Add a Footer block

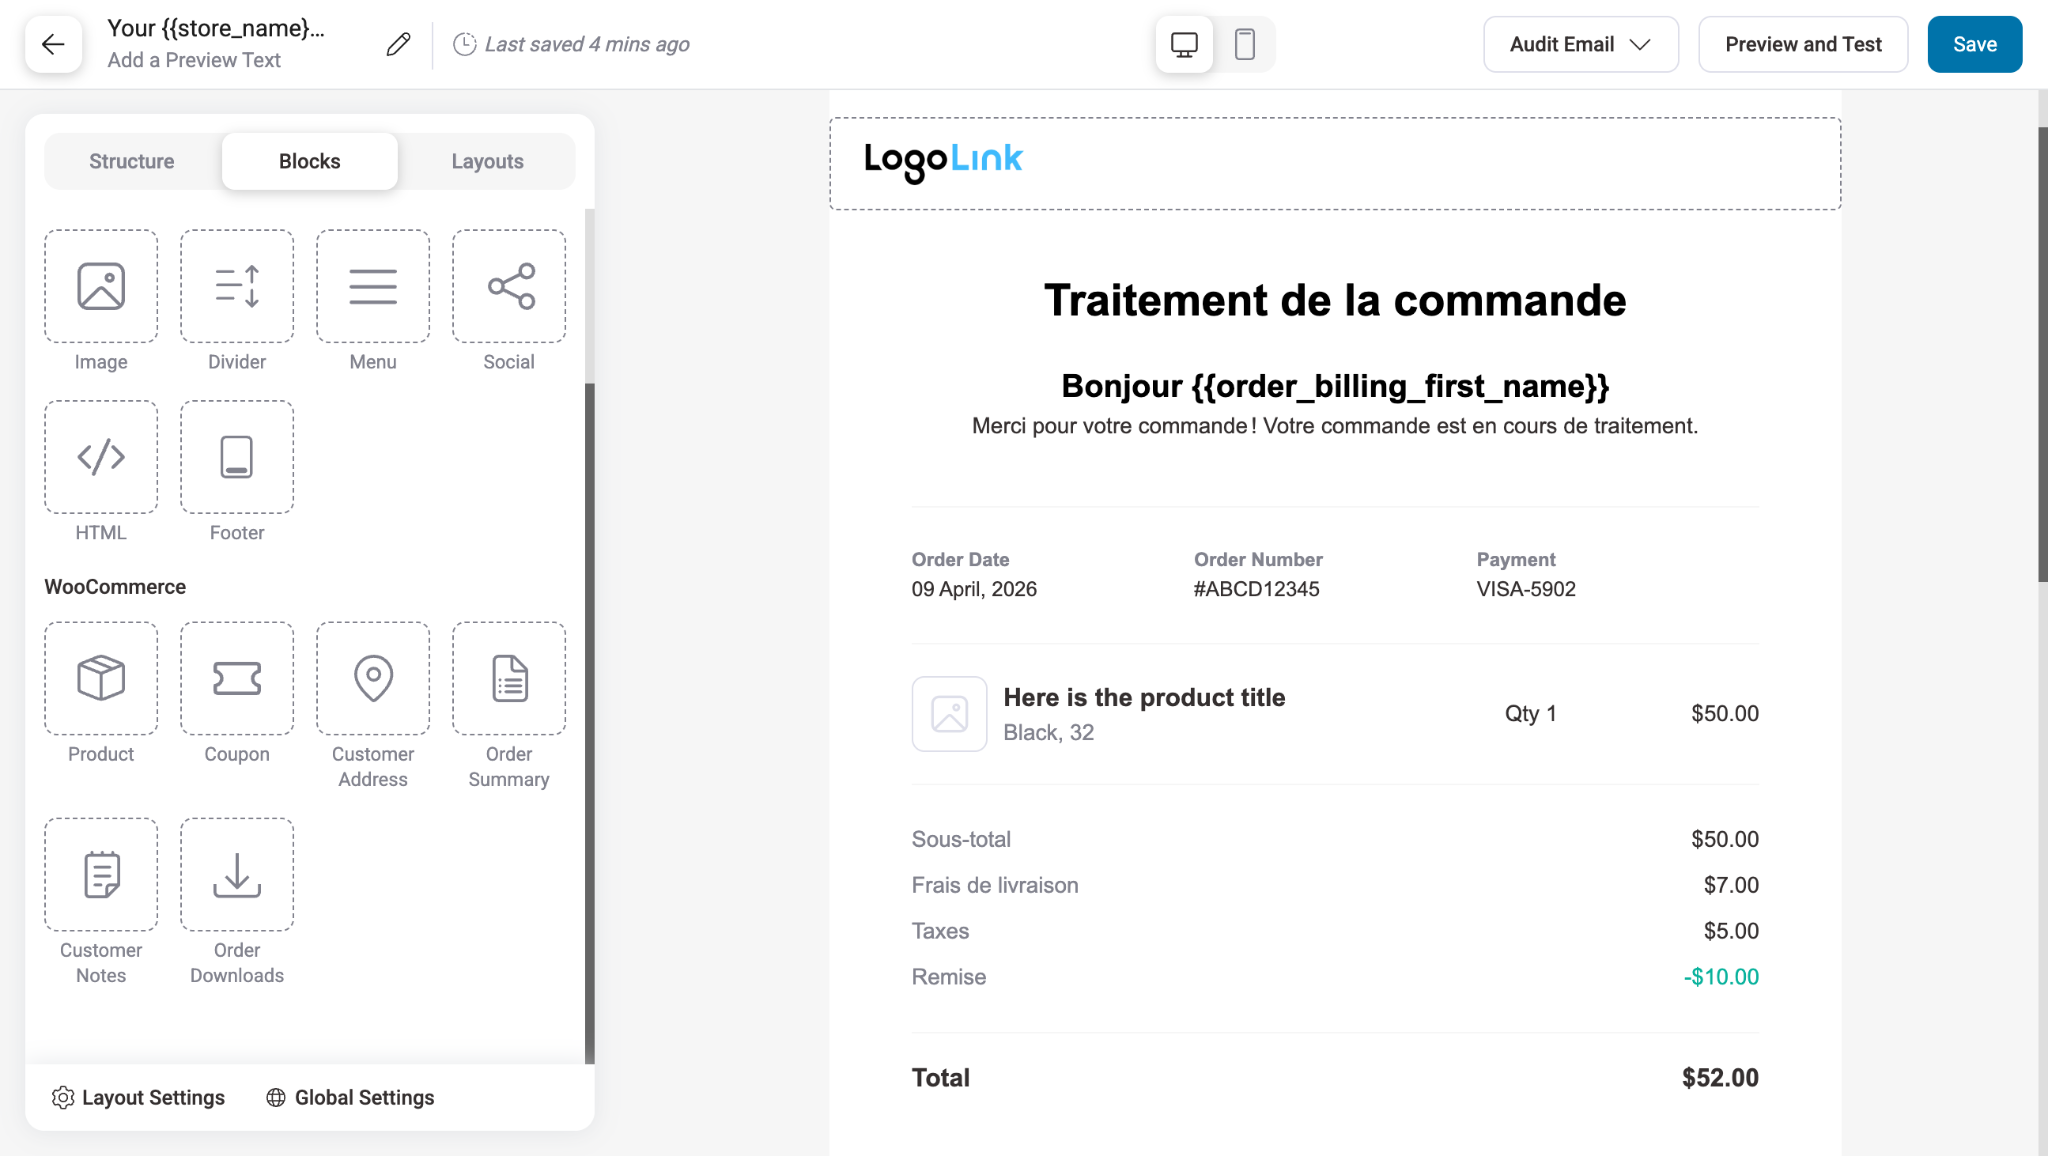[236, 457]
